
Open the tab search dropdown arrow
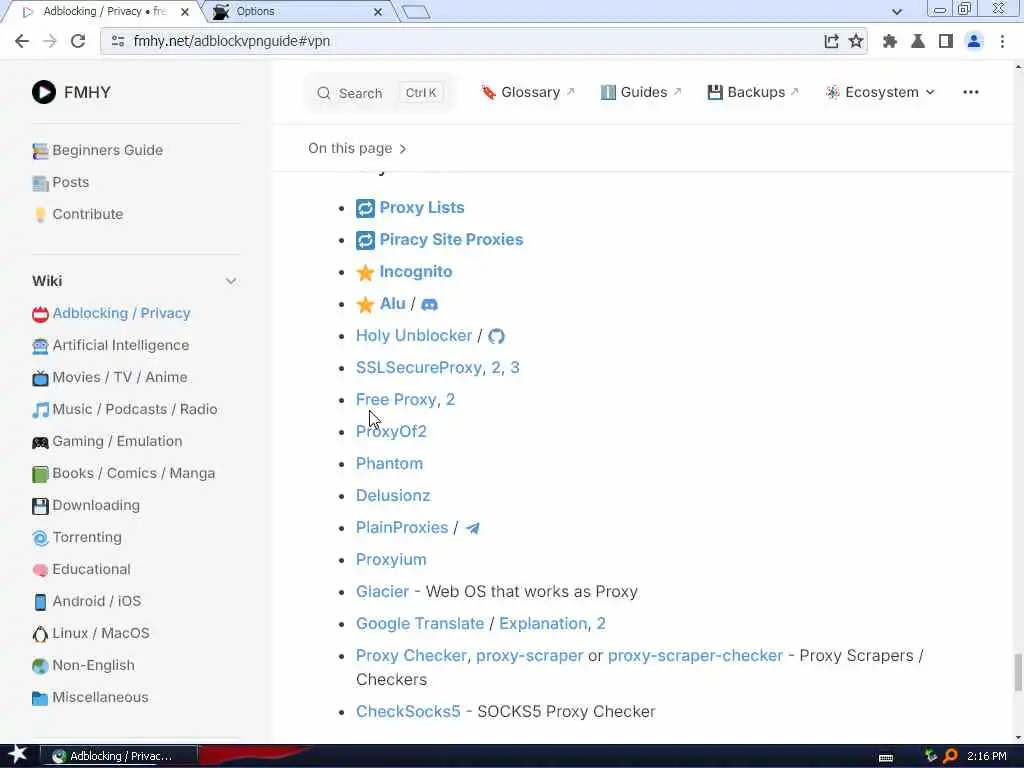pyautogui.click(x=897, y=12)
